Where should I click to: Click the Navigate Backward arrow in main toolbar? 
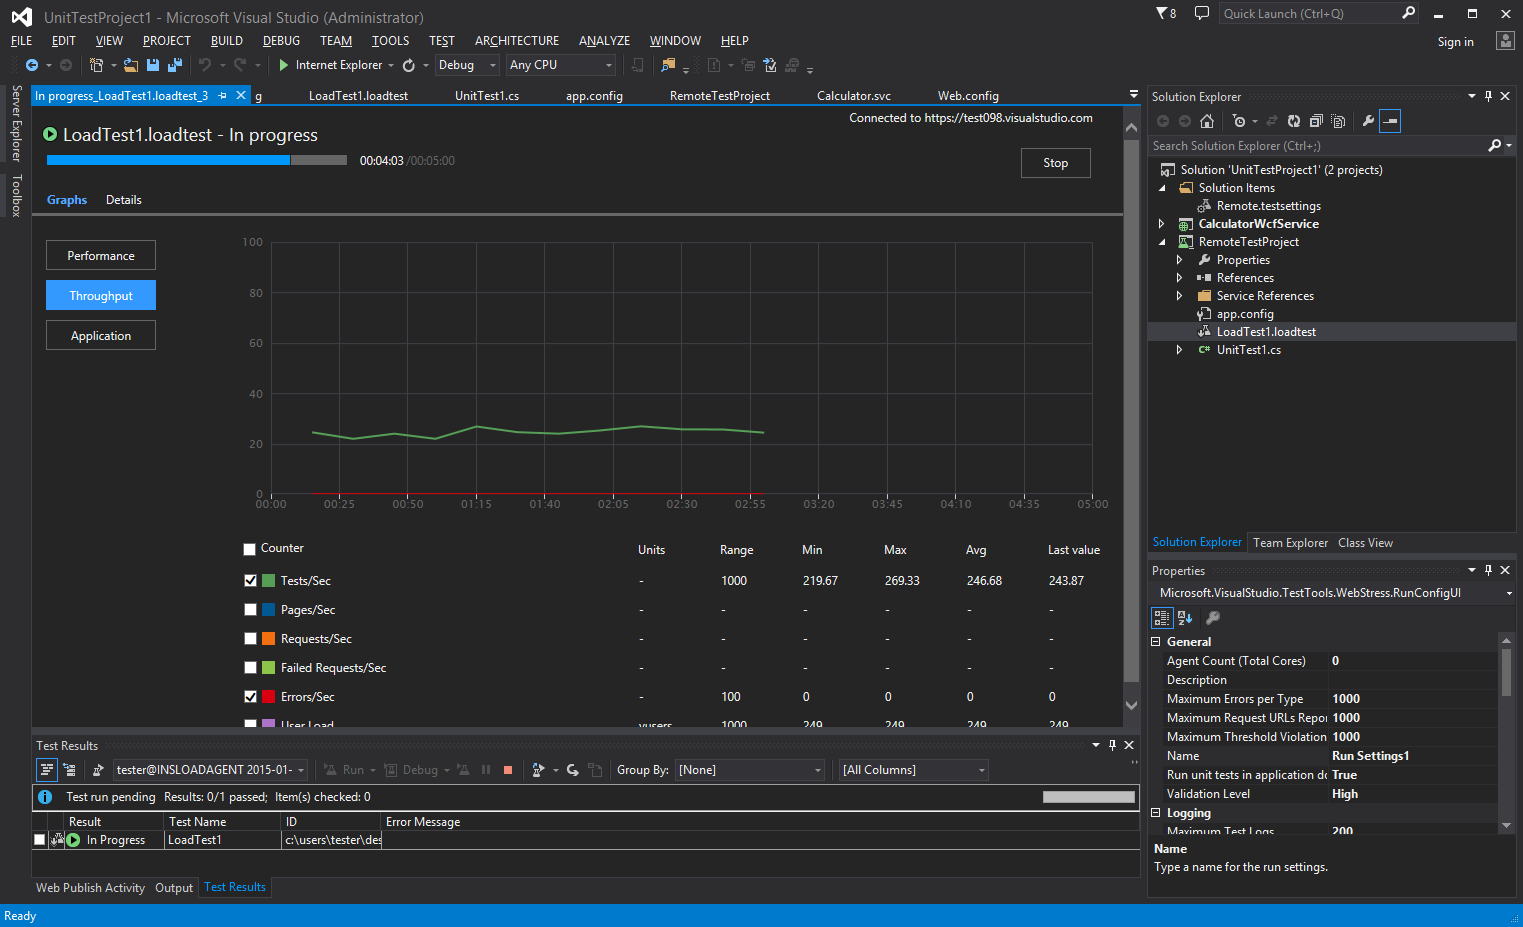tap(32, 65)
